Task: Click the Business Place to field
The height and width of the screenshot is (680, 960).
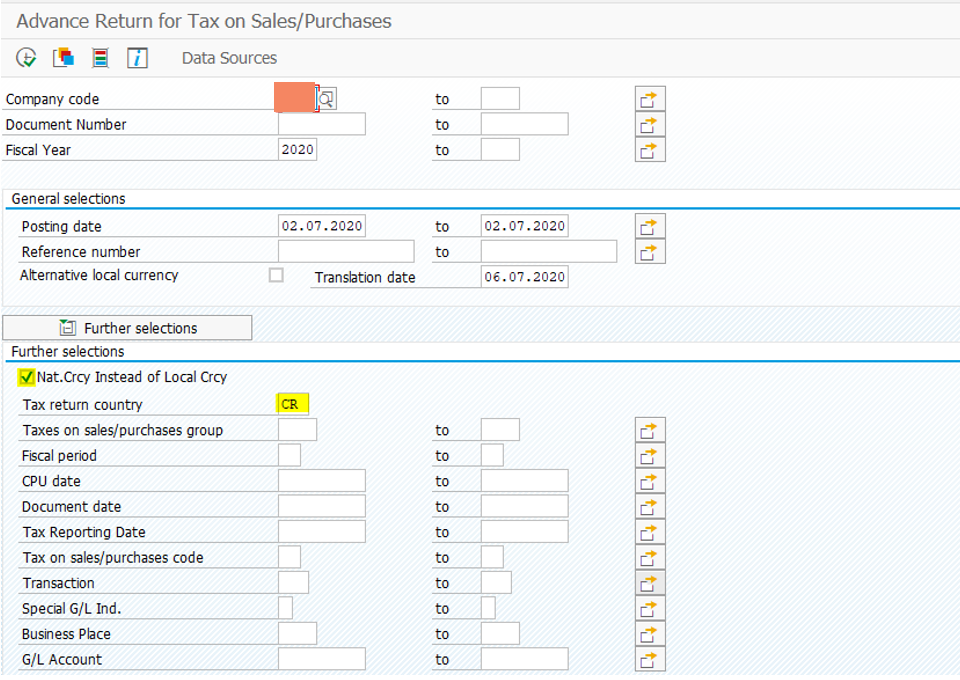Action: pos(500,633)
